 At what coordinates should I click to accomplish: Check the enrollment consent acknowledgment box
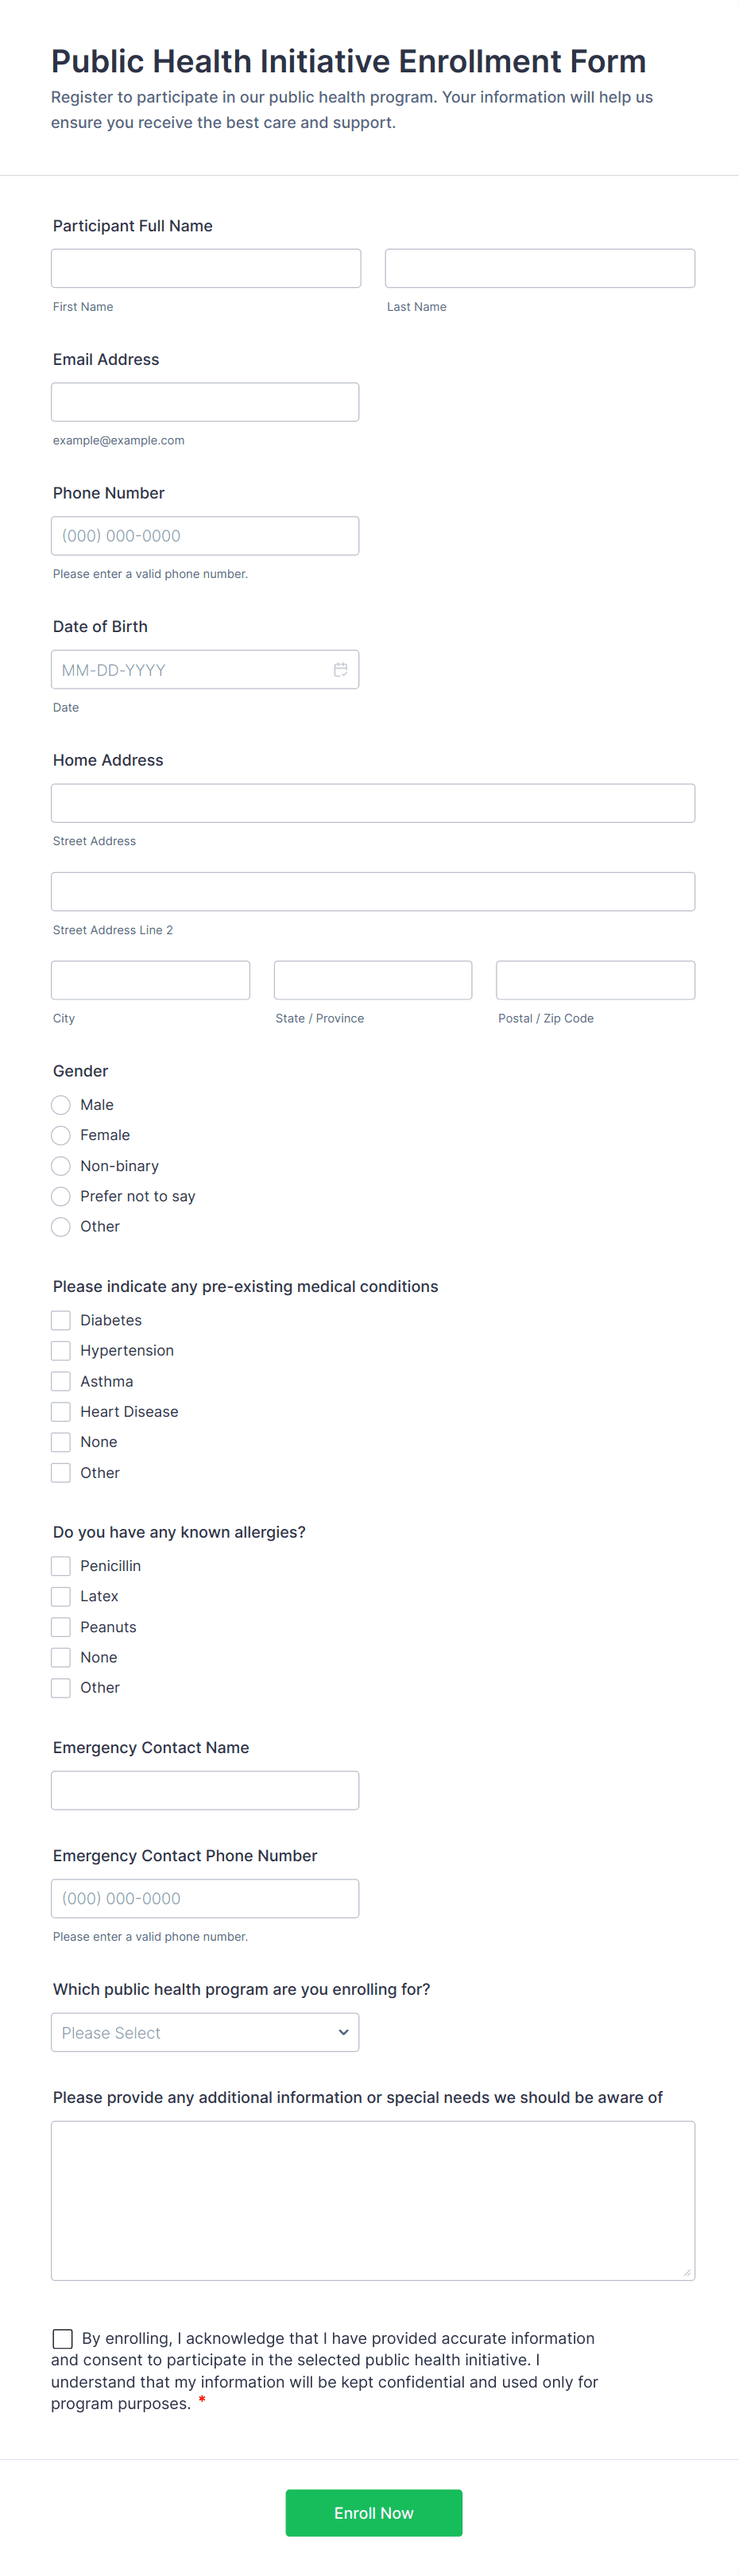click(62, 2338)
